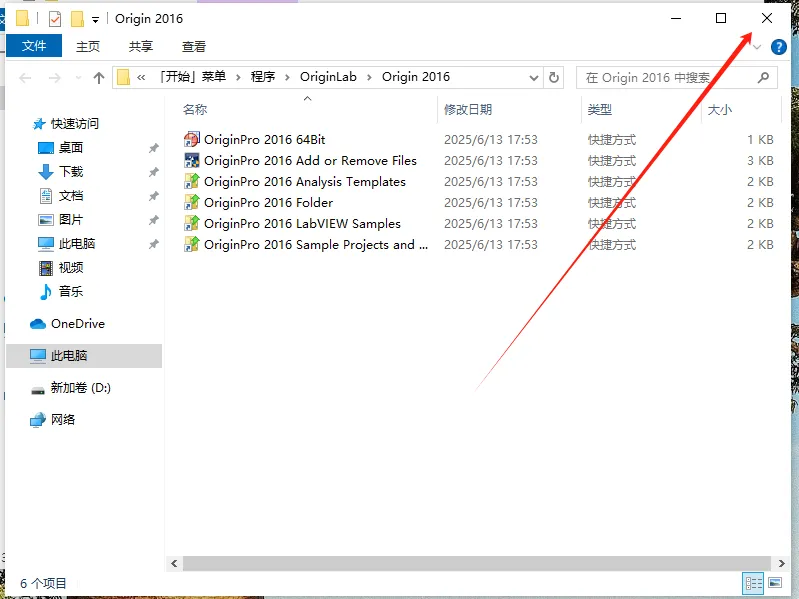Click the Properties checkmark icon in title bar

(55, 19)
